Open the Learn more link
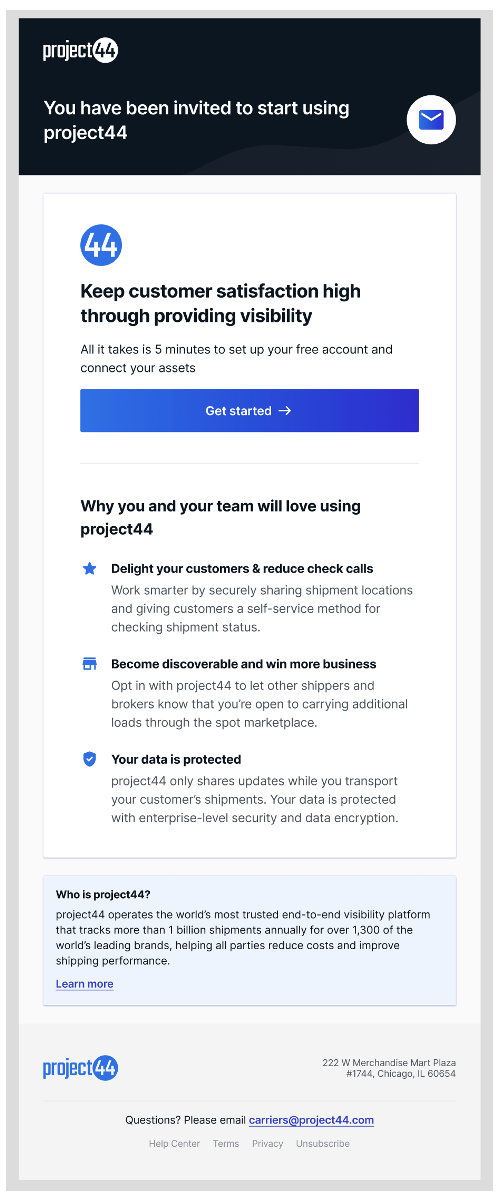The height and width of the screenshot is (1200, 502). click(85, 984)
